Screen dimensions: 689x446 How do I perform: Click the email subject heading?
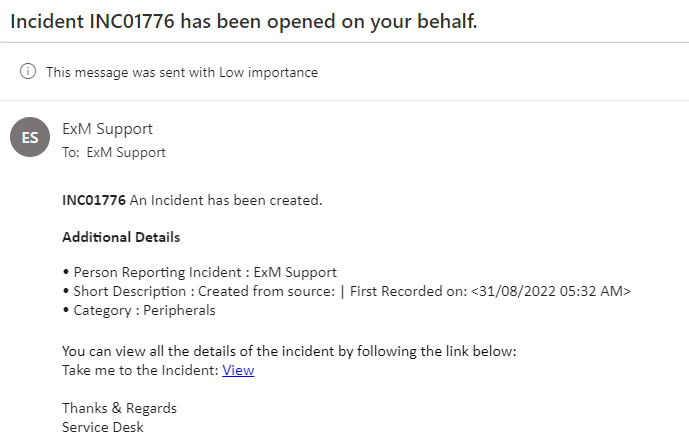[x=243, y=21]
